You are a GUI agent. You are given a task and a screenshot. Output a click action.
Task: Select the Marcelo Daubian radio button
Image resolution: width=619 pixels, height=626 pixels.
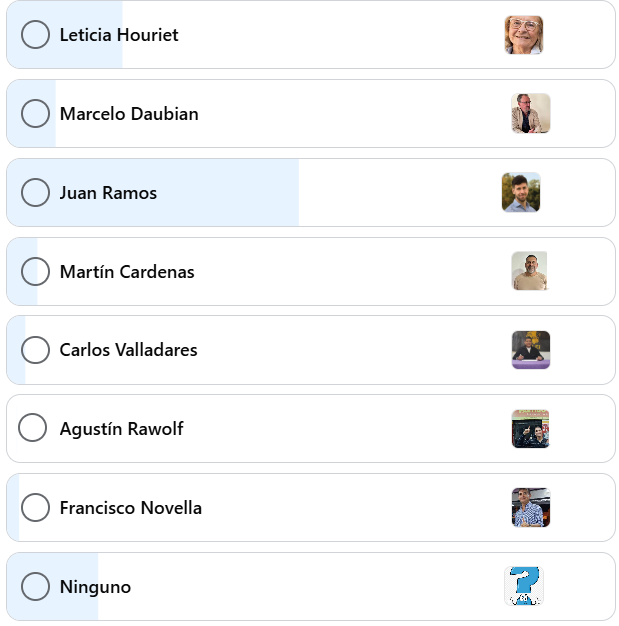point(35,114)
